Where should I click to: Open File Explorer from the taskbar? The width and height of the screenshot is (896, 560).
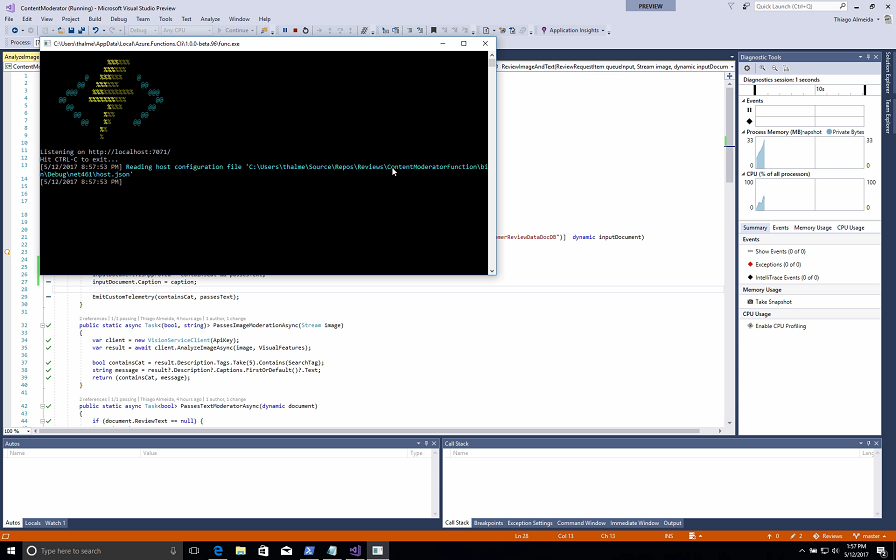(x=241, y=551)
